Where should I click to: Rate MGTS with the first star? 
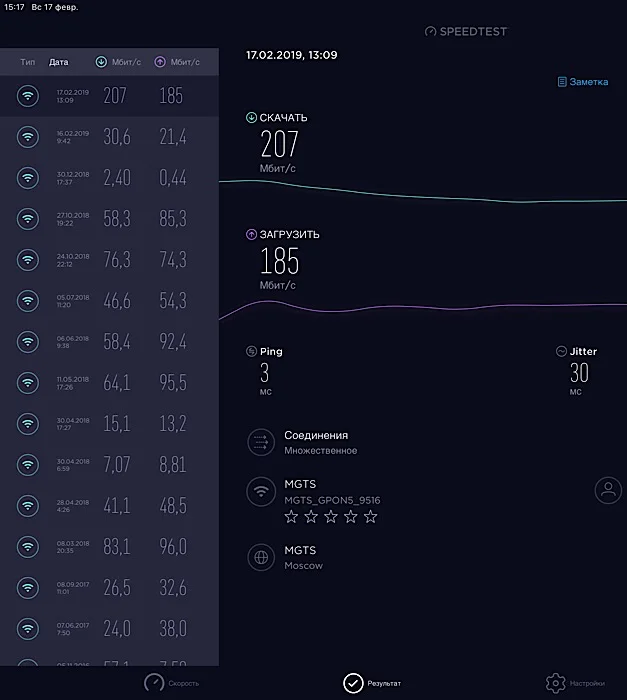[291, 517]
